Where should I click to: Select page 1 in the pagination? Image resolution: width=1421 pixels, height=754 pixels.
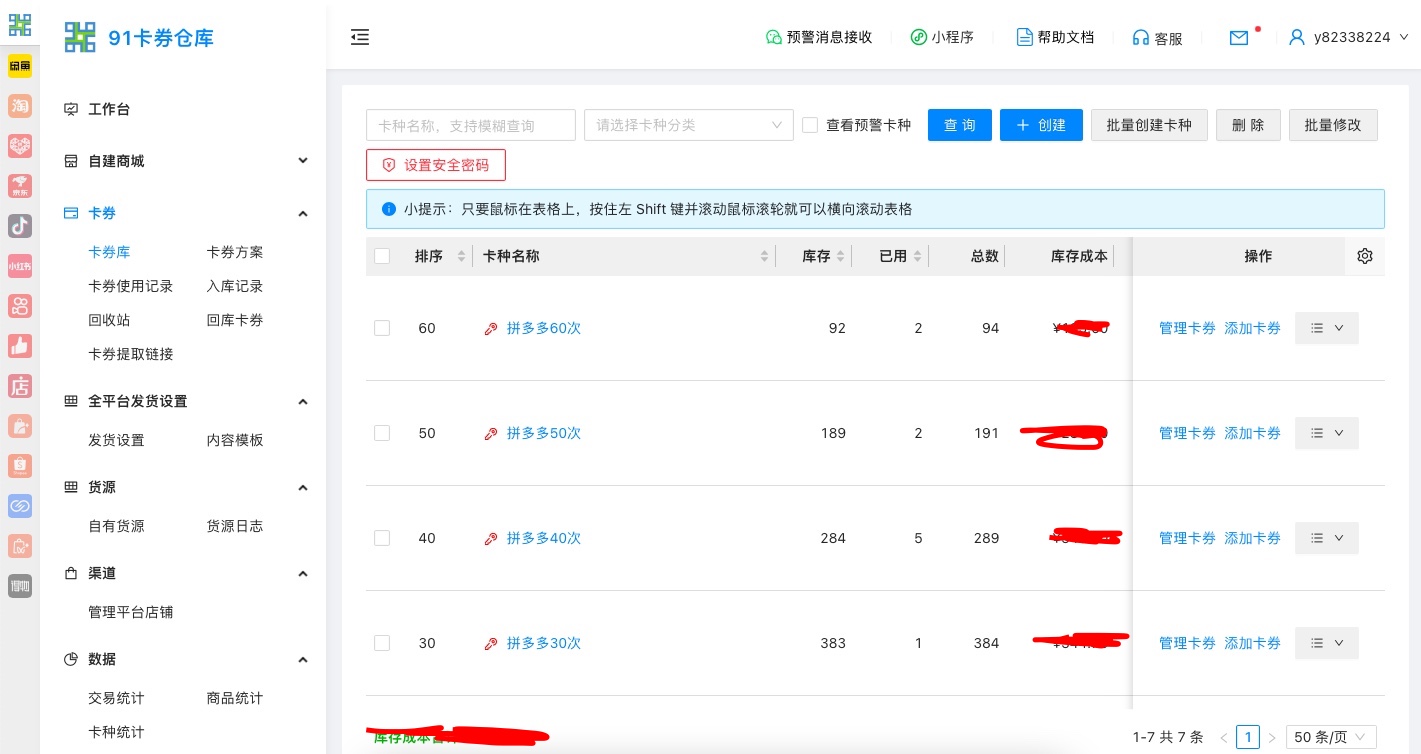1248,737
